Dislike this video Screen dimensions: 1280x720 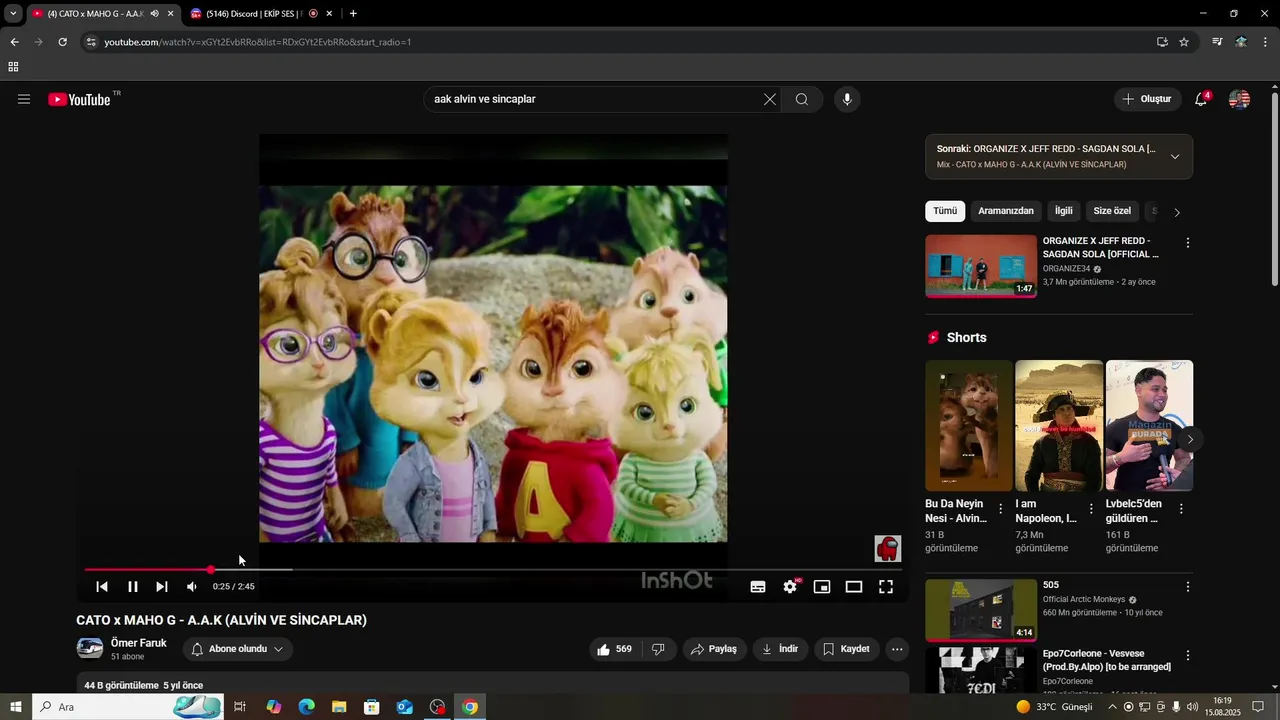(658, 649)
